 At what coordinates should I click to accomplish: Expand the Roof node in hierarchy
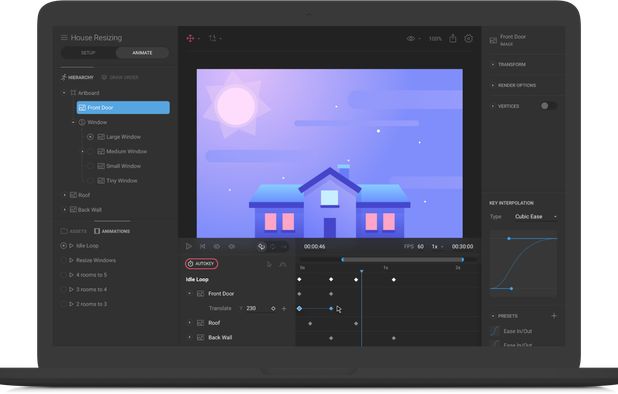[65, 195]
